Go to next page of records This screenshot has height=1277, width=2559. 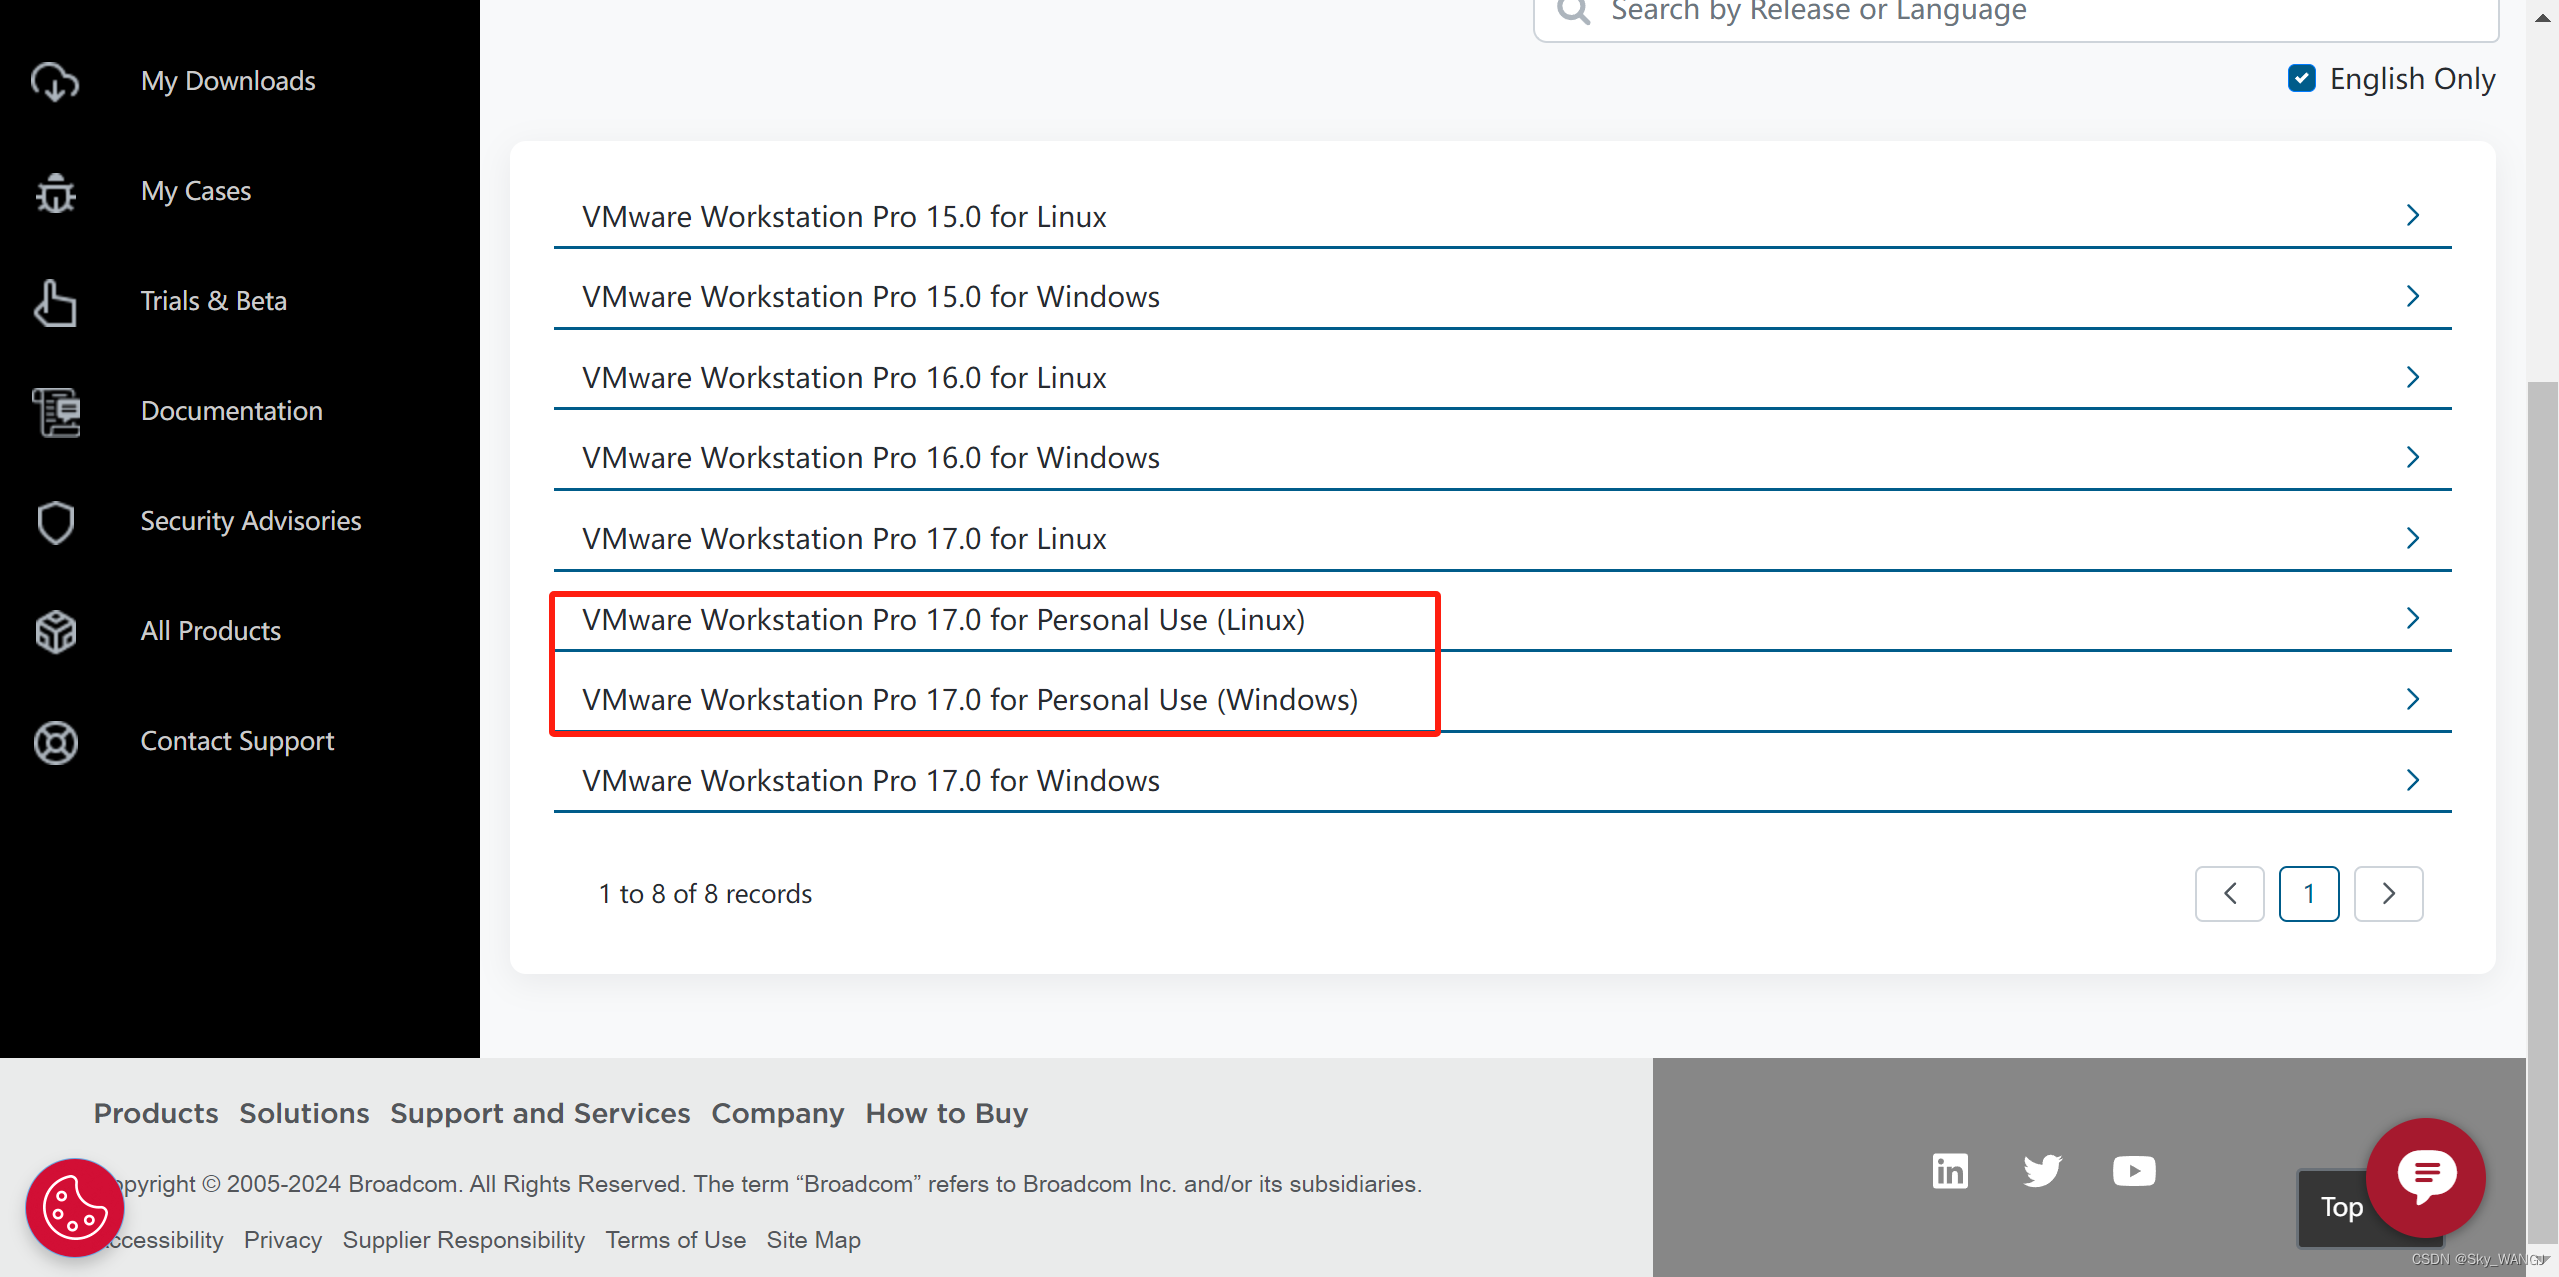click(2389, 893)
